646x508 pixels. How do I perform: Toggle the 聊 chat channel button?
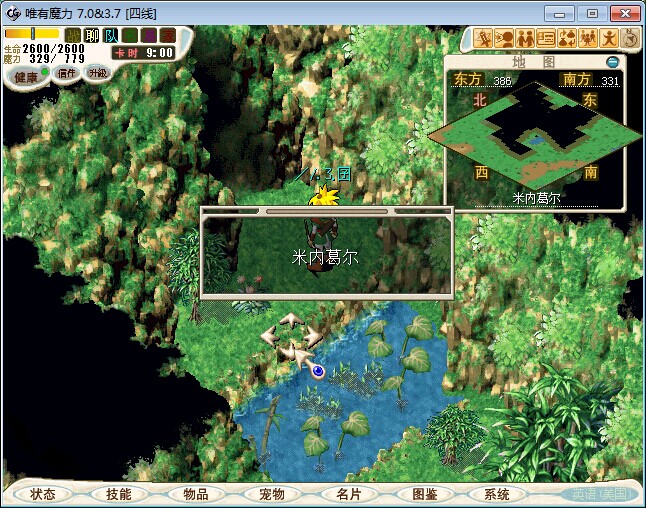[92, 35]
